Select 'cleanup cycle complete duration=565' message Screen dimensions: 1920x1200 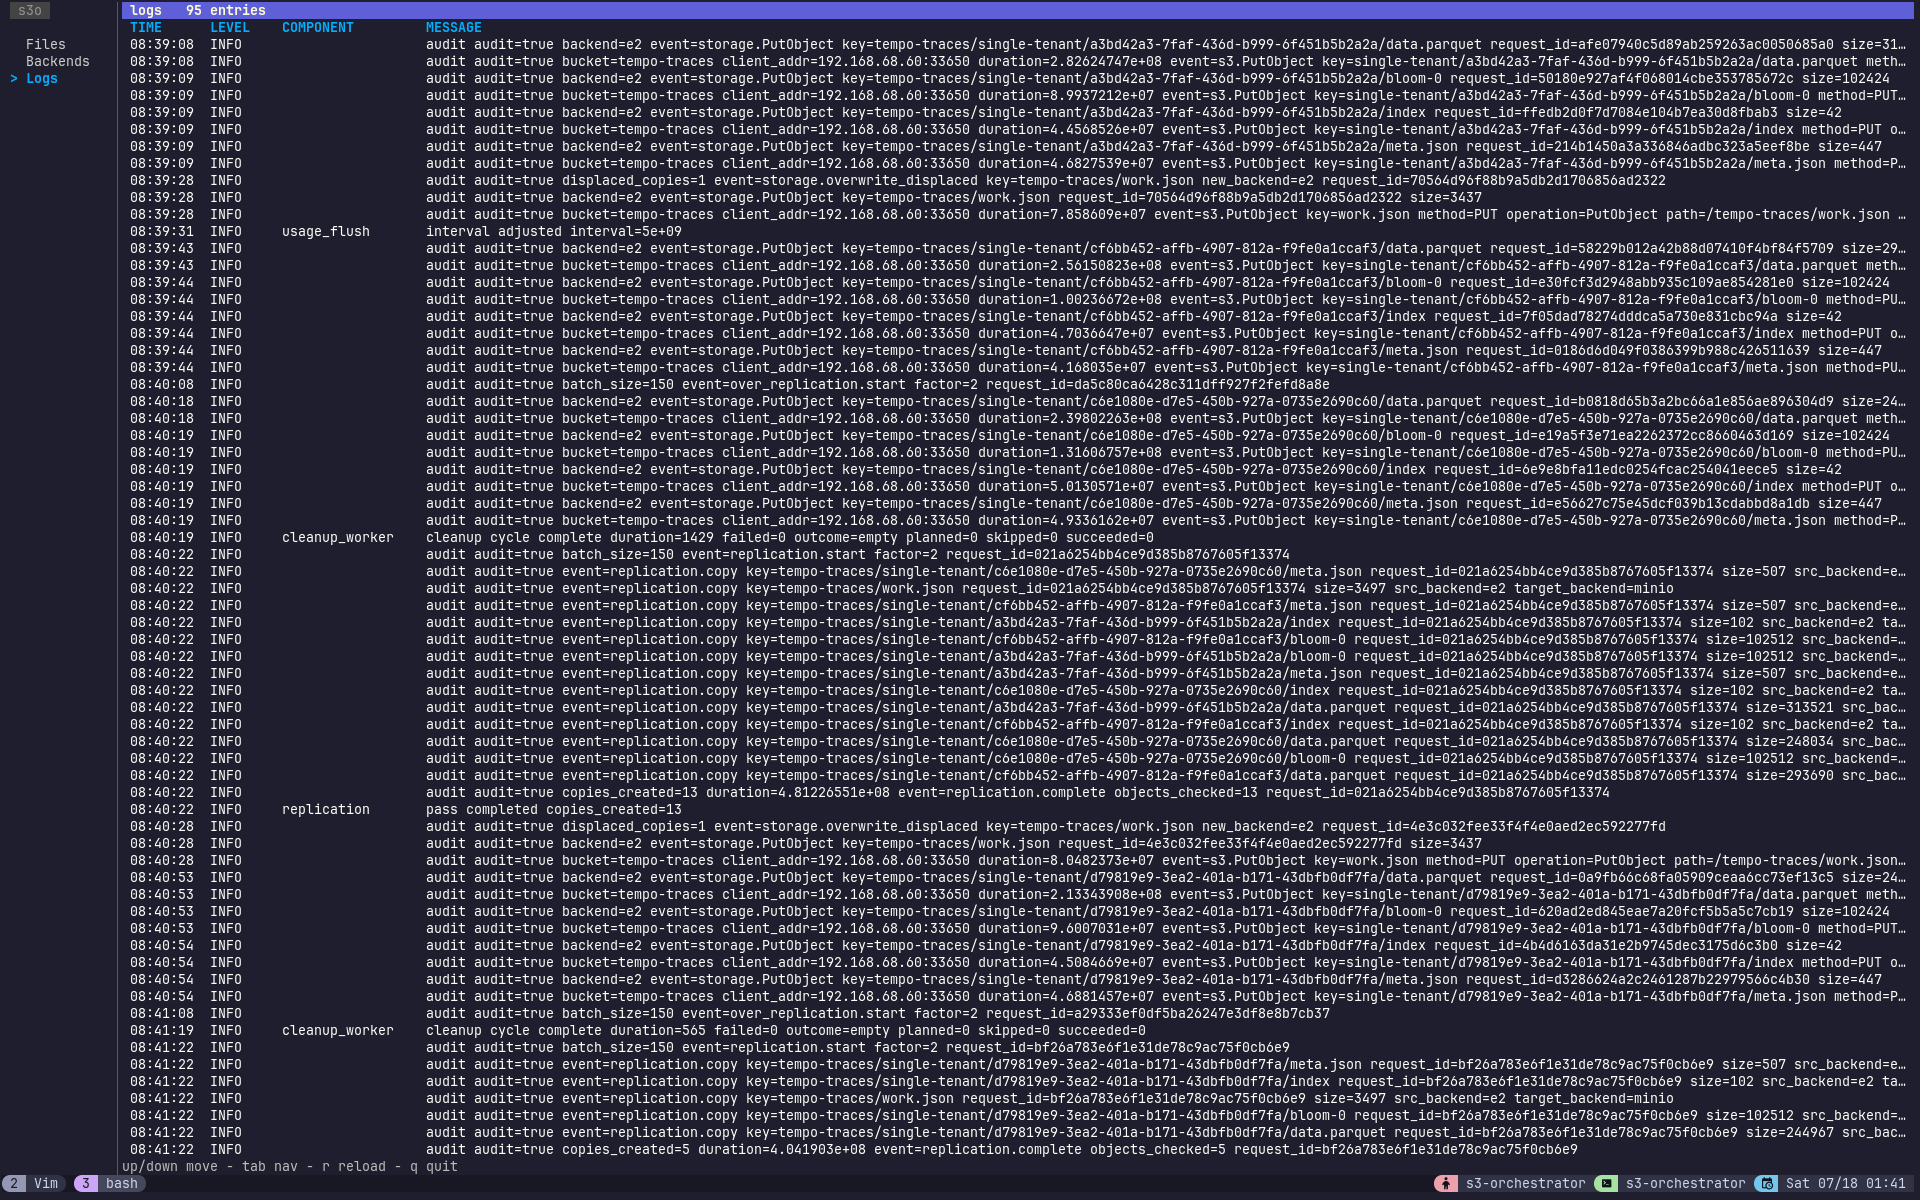786,1031
